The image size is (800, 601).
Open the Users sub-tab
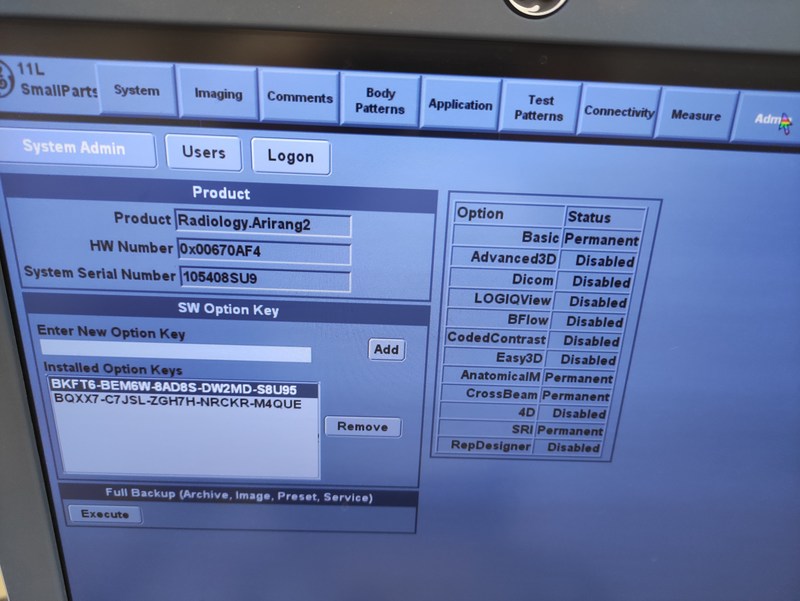pyautogui.click(x=204, y=153)
